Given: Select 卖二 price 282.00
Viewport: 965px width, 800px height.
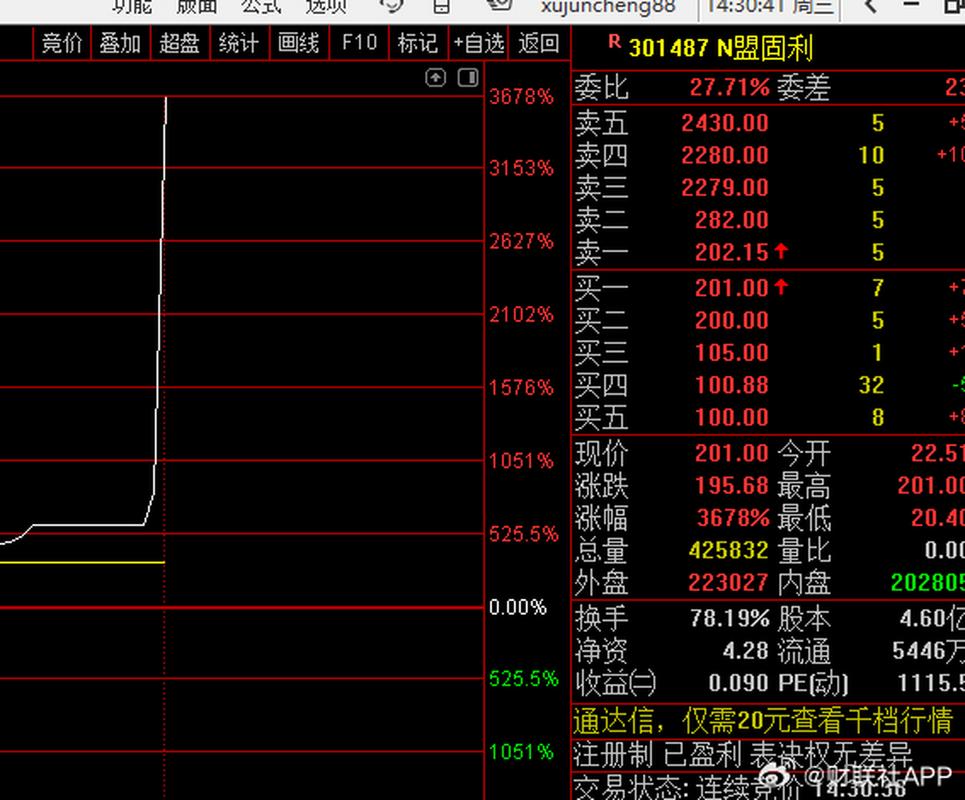Looking at the screenshot, I should pos(732,220).
